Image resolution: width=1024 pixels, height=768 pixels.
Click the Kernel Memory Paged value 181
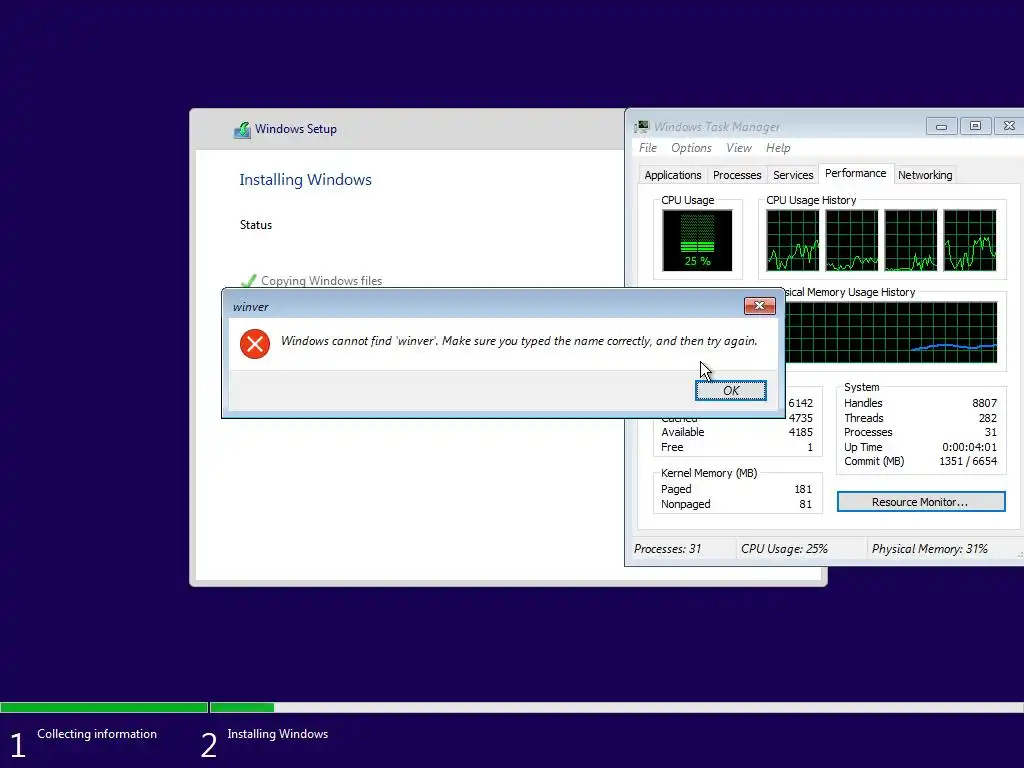803,489
